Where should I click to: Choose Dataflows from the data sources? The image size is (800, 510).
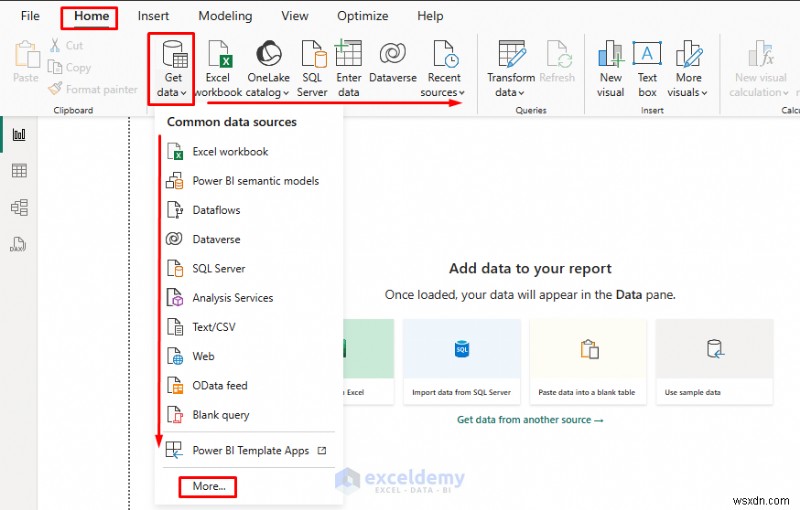[248, 210]
